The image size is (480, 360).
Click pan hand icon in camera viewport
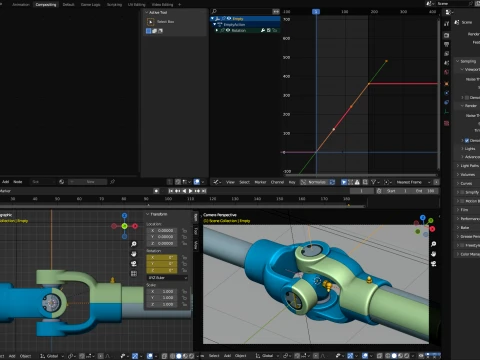coord(434,254)
